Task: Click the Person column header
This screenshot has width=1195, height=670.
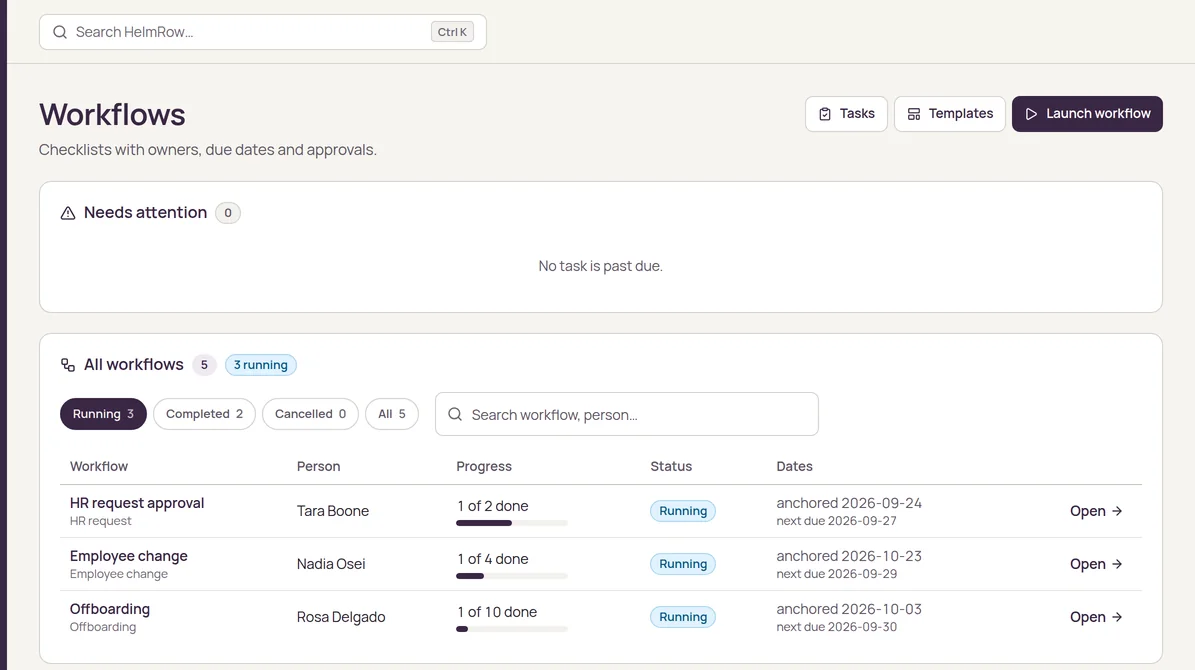Action: (319, 466)
